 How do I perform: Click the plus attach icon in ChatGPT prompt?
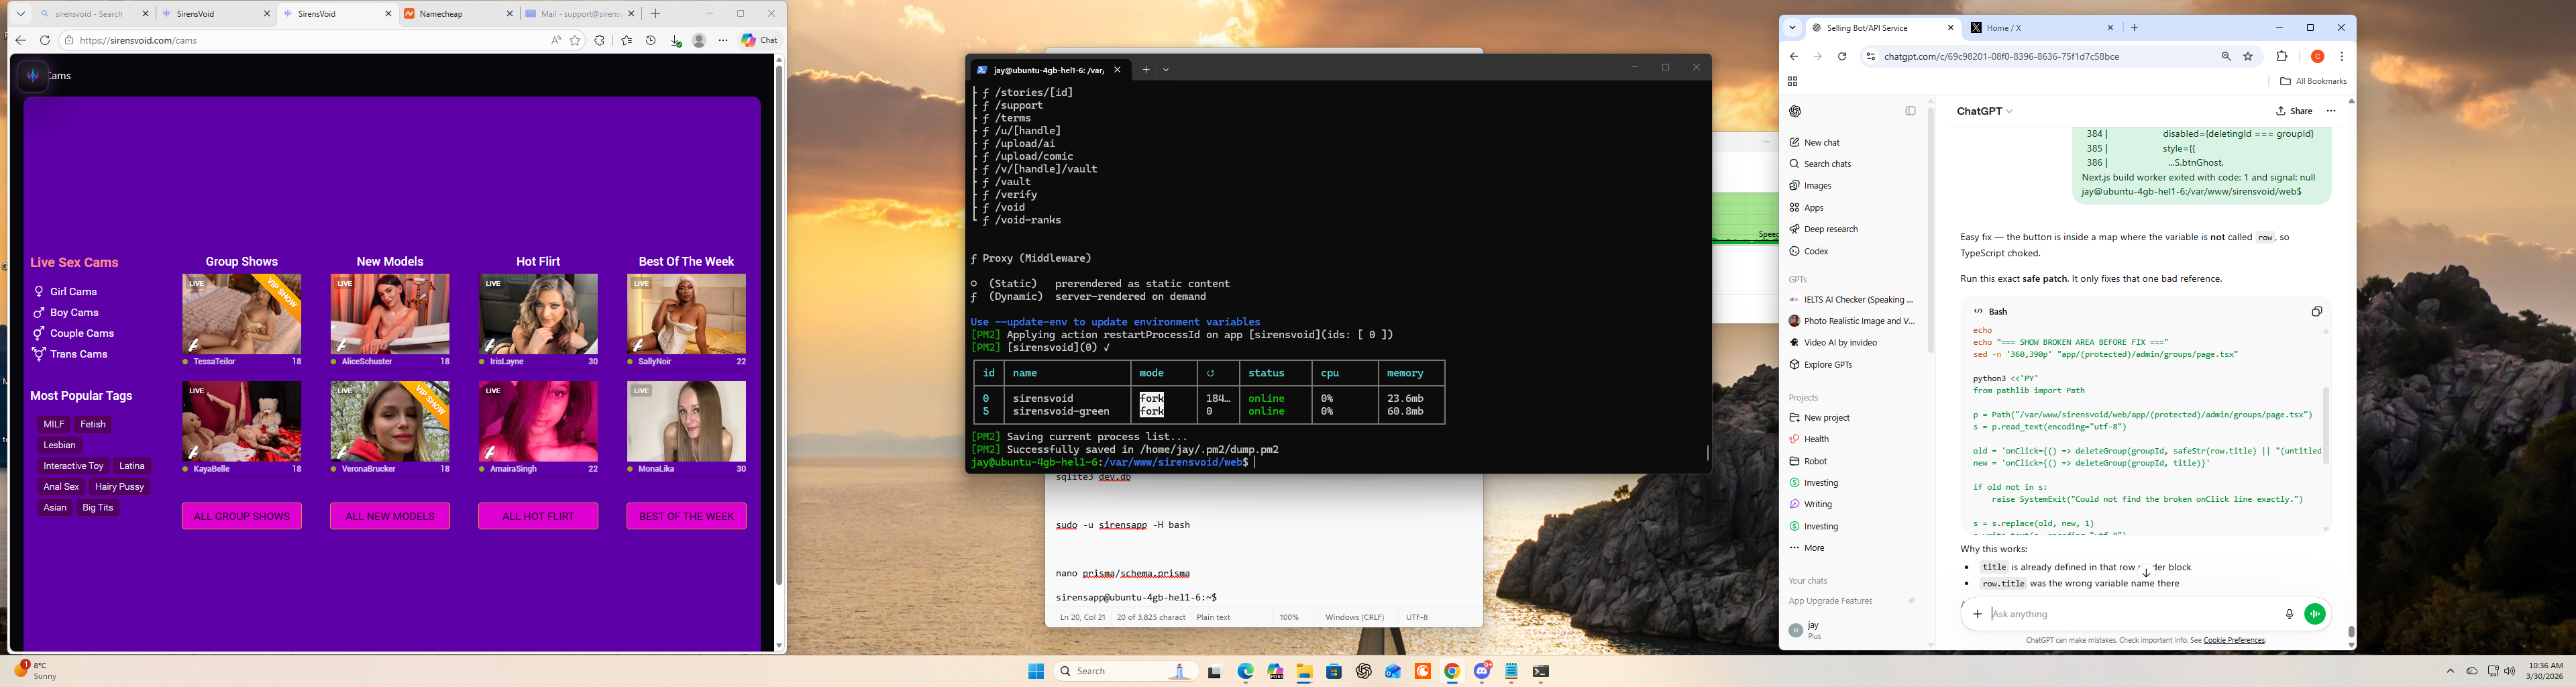pos(1977,614)
